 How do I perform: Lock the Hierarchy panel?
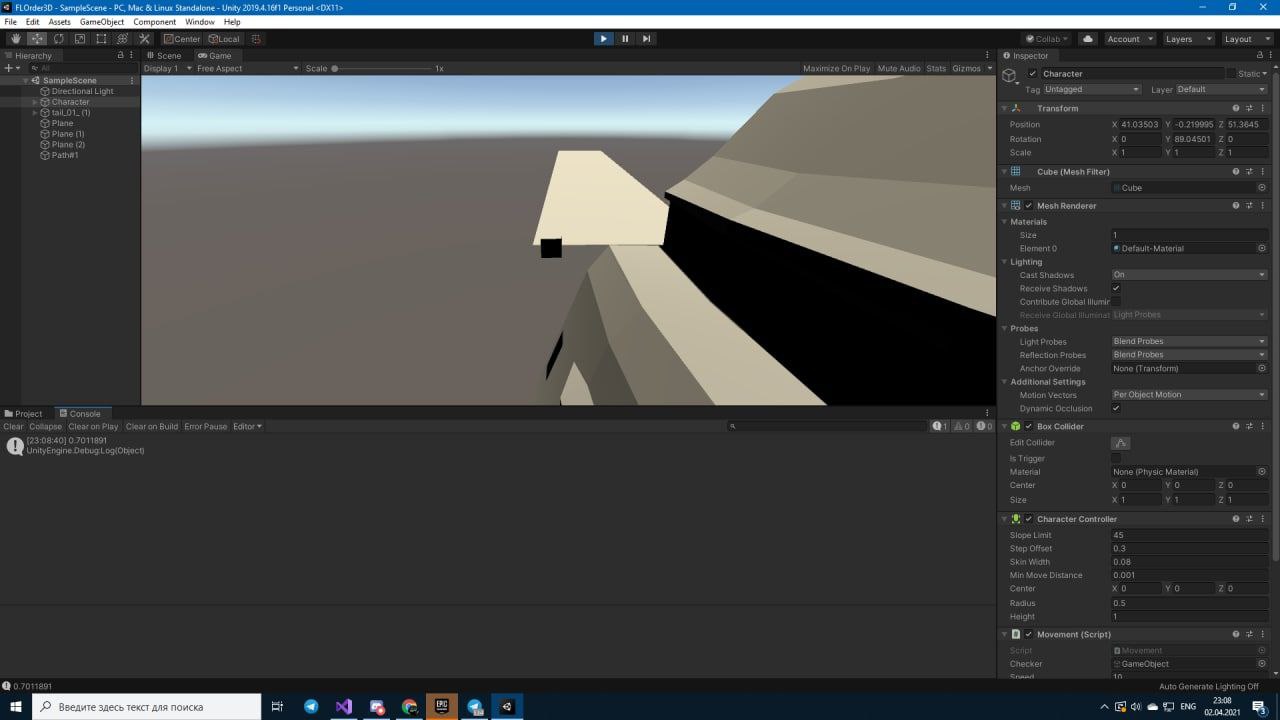122,55
